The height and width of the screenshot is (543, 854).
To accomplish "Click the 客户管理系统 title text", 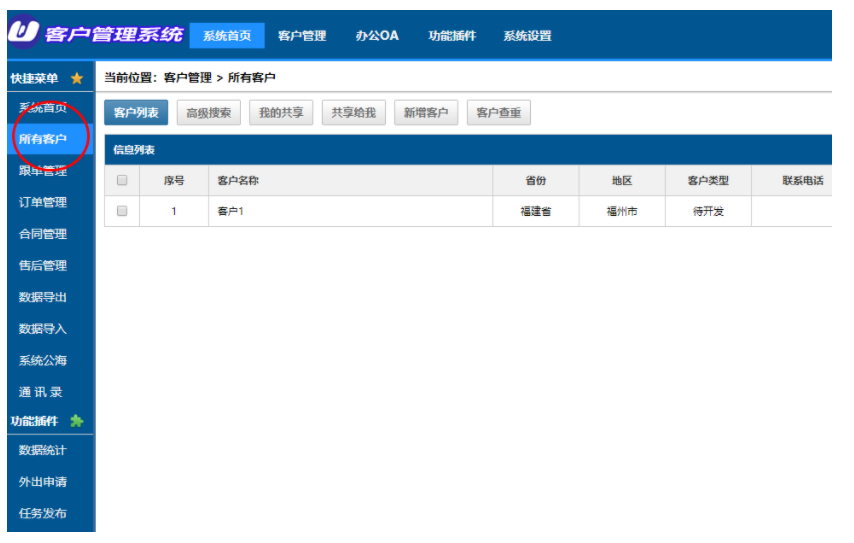I will coord(114,34).
